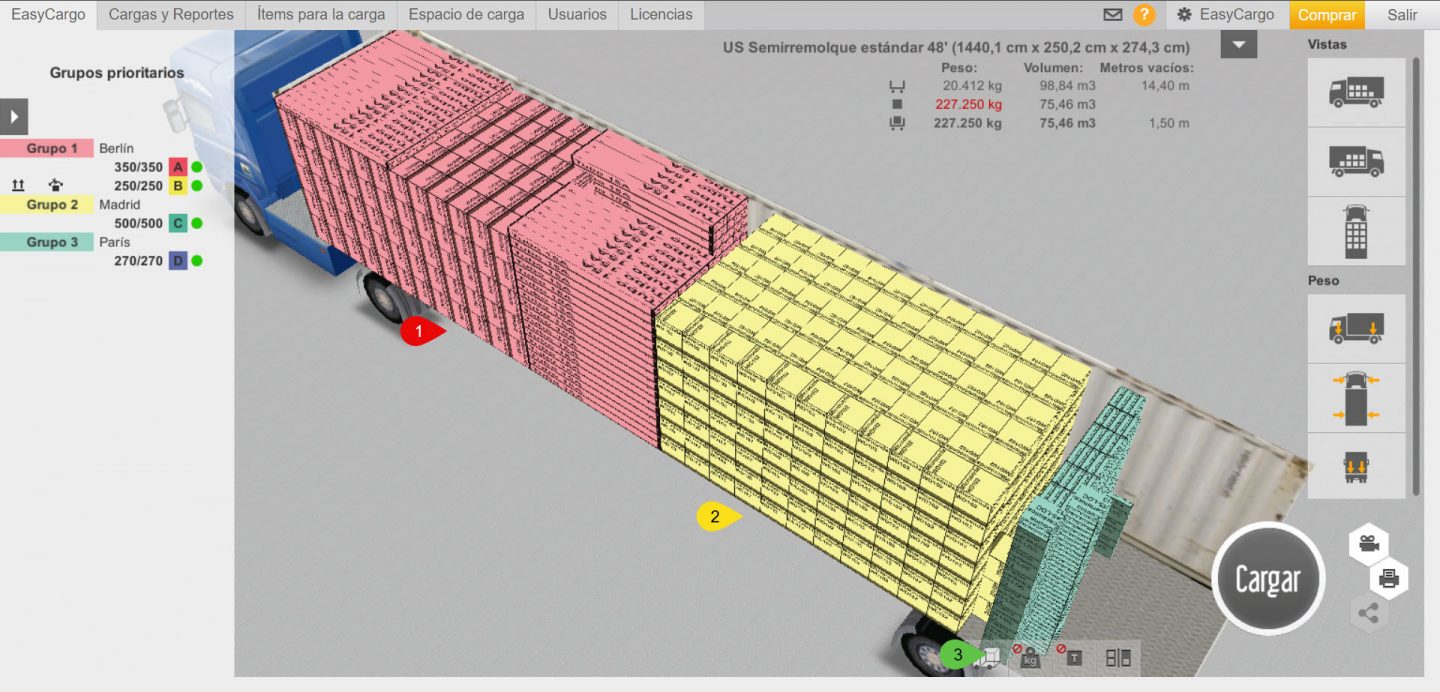Open the orange help question mark
The image size is (1440, 692).
pyautogui.click(x=1144, y=15)
